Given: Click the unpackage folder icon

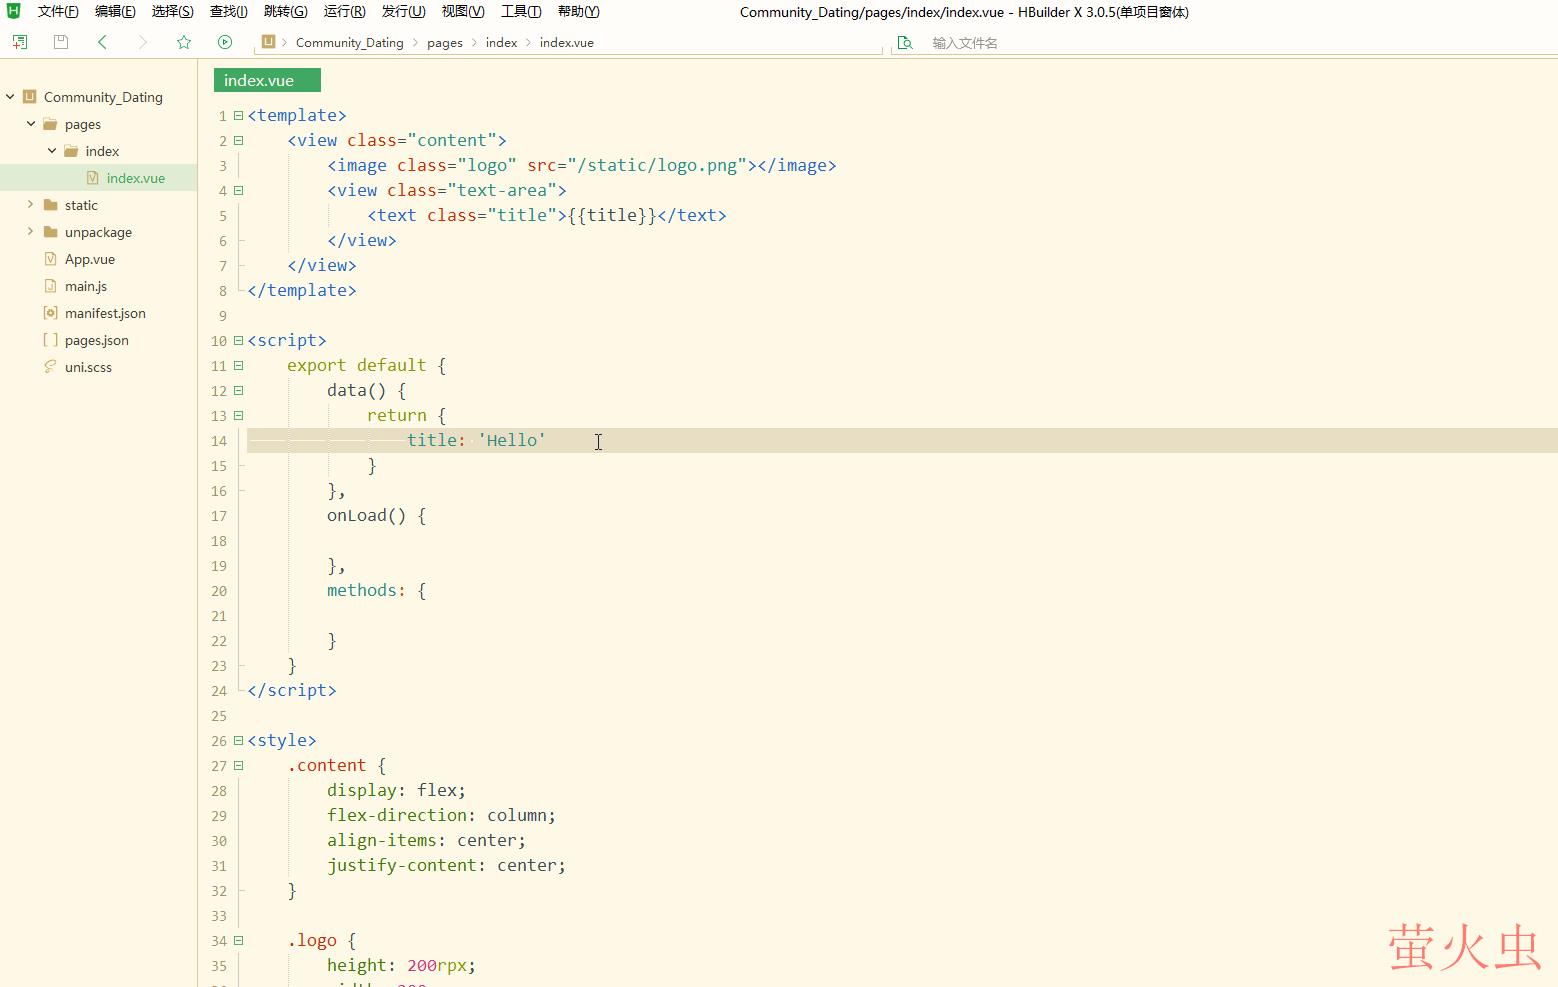Looking at the screenshot, I should tap(50, 232).
